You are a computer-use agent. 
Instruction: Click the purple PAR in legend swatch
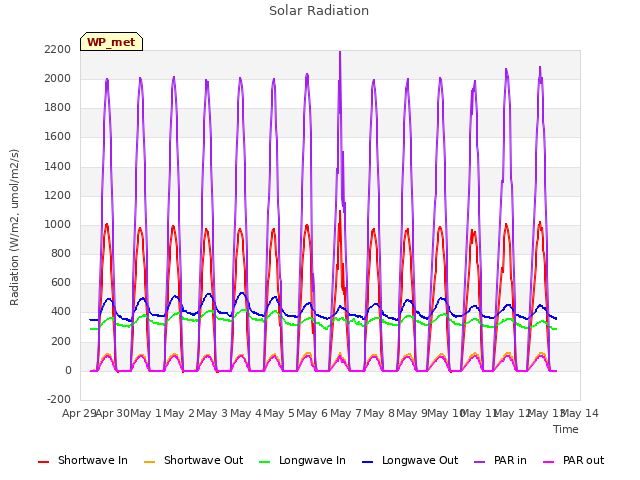[x=480, y=462]
